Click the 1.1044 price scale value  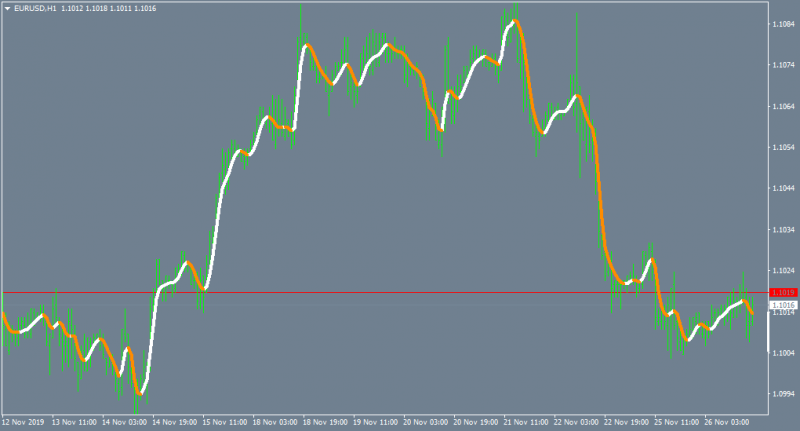[x=783, y=188]
